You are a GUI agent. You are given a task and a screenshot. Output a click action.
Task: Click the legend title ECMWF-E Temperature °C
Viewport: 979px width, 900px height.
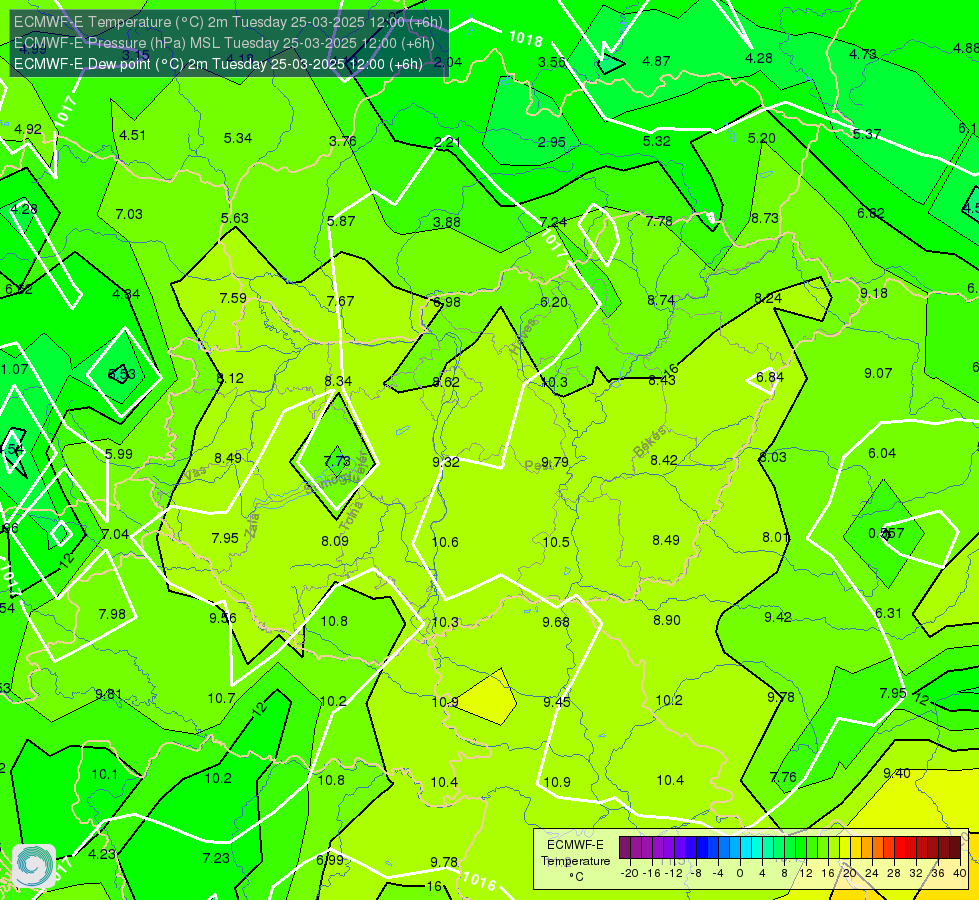(x=575, y=861)
